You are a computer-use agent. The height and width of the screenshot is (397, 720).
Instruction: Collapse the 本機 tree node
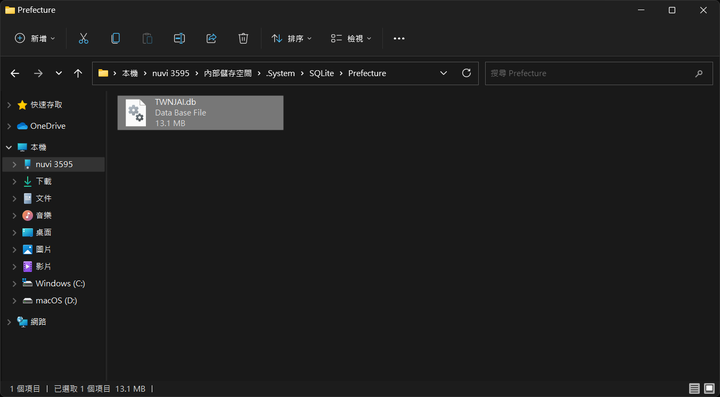pyautogui.click(x=9, y=147)
